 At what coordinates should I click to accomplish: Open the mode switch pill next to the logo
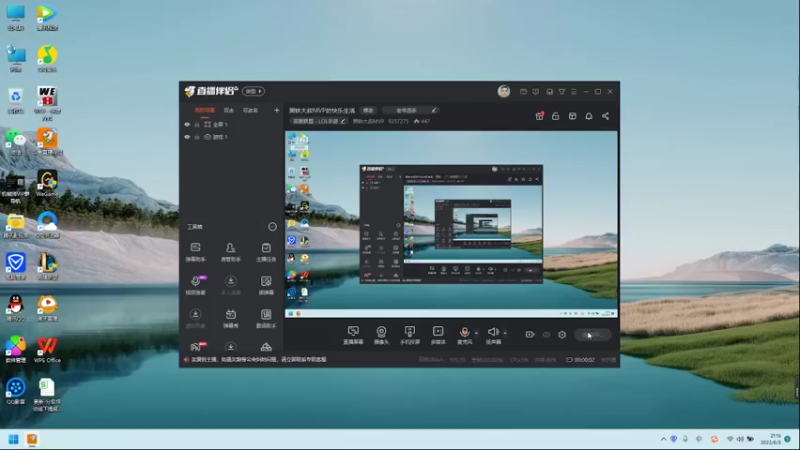point(253,91)
